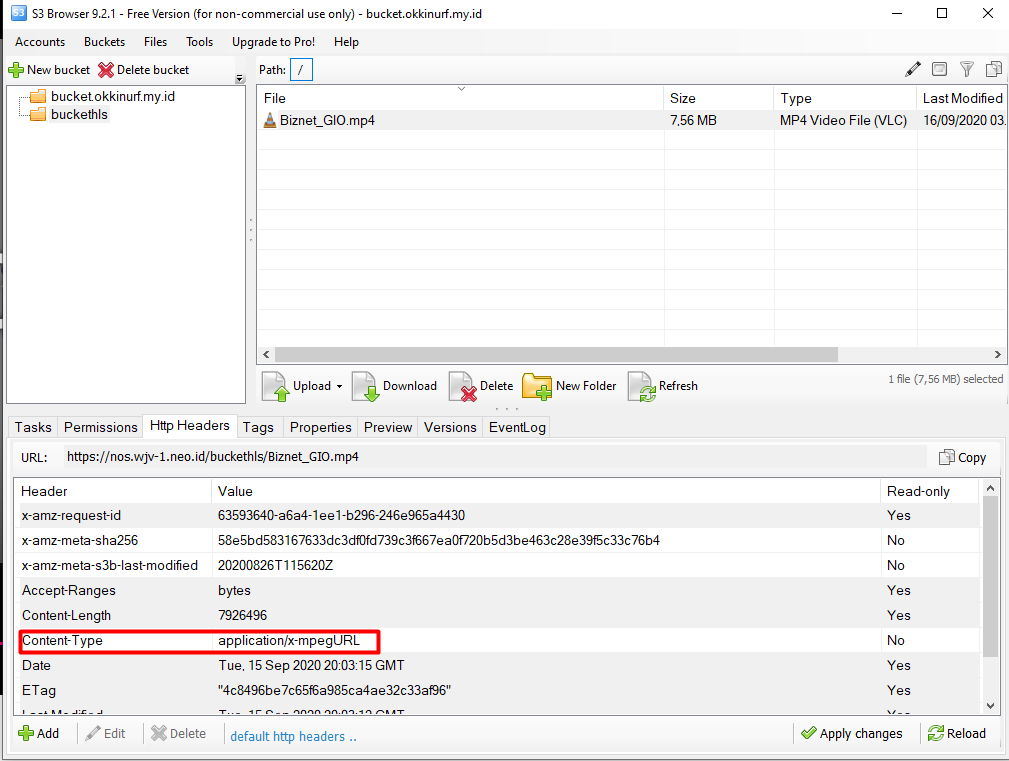The height and width of the screenshot is (761, 1009).
Task: Select the Biznet_GIO.mp4 file row
Action: pyautogui.click(x=631, y=120)
